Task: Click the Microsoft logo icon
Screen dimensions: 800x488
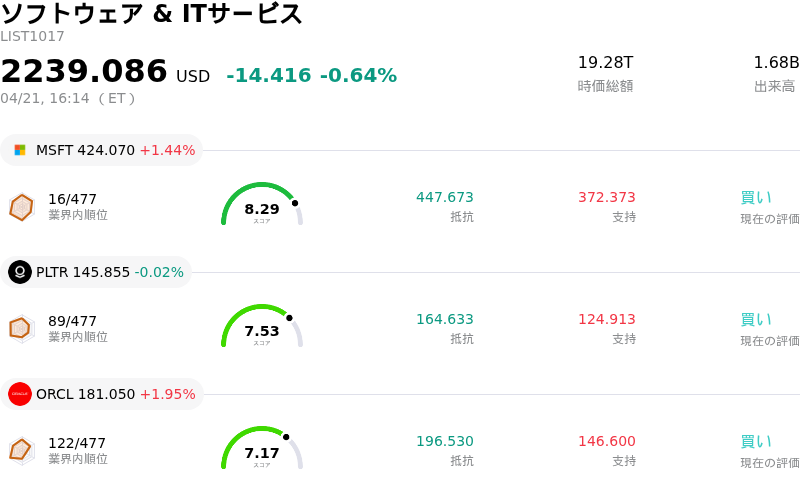Action: click(20, 150)
